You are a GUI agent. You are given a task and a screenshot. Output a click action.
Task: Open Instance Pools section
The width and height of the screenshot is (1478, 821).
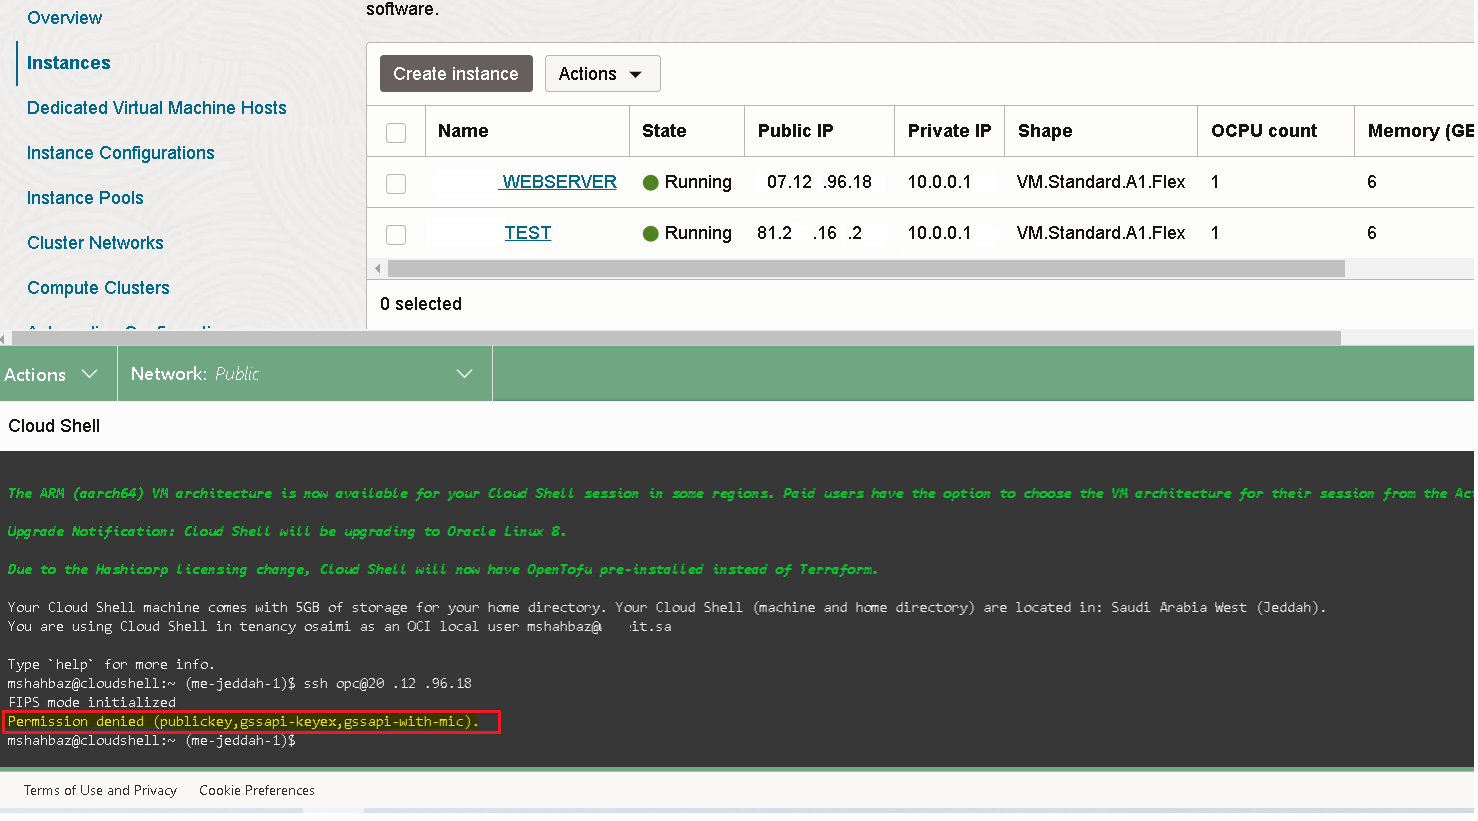[85, 198]
